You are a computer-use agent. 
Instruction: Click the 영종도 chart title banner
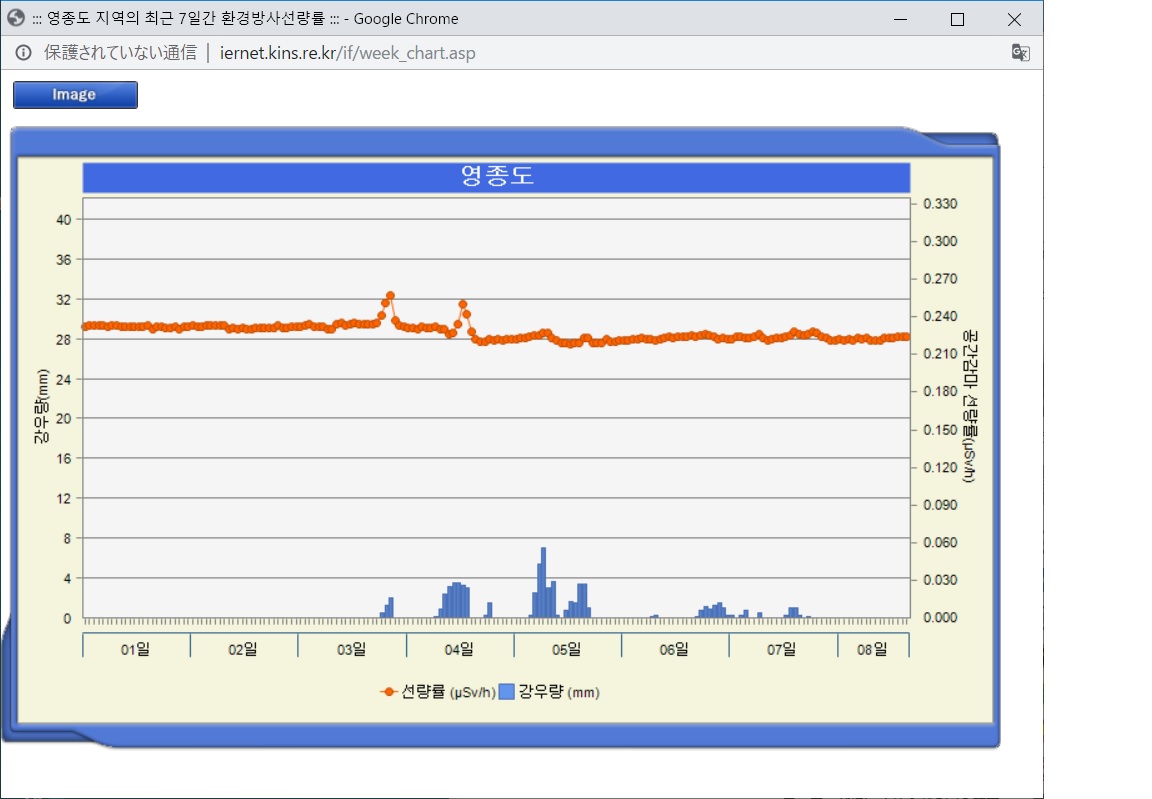pos(496,177)
